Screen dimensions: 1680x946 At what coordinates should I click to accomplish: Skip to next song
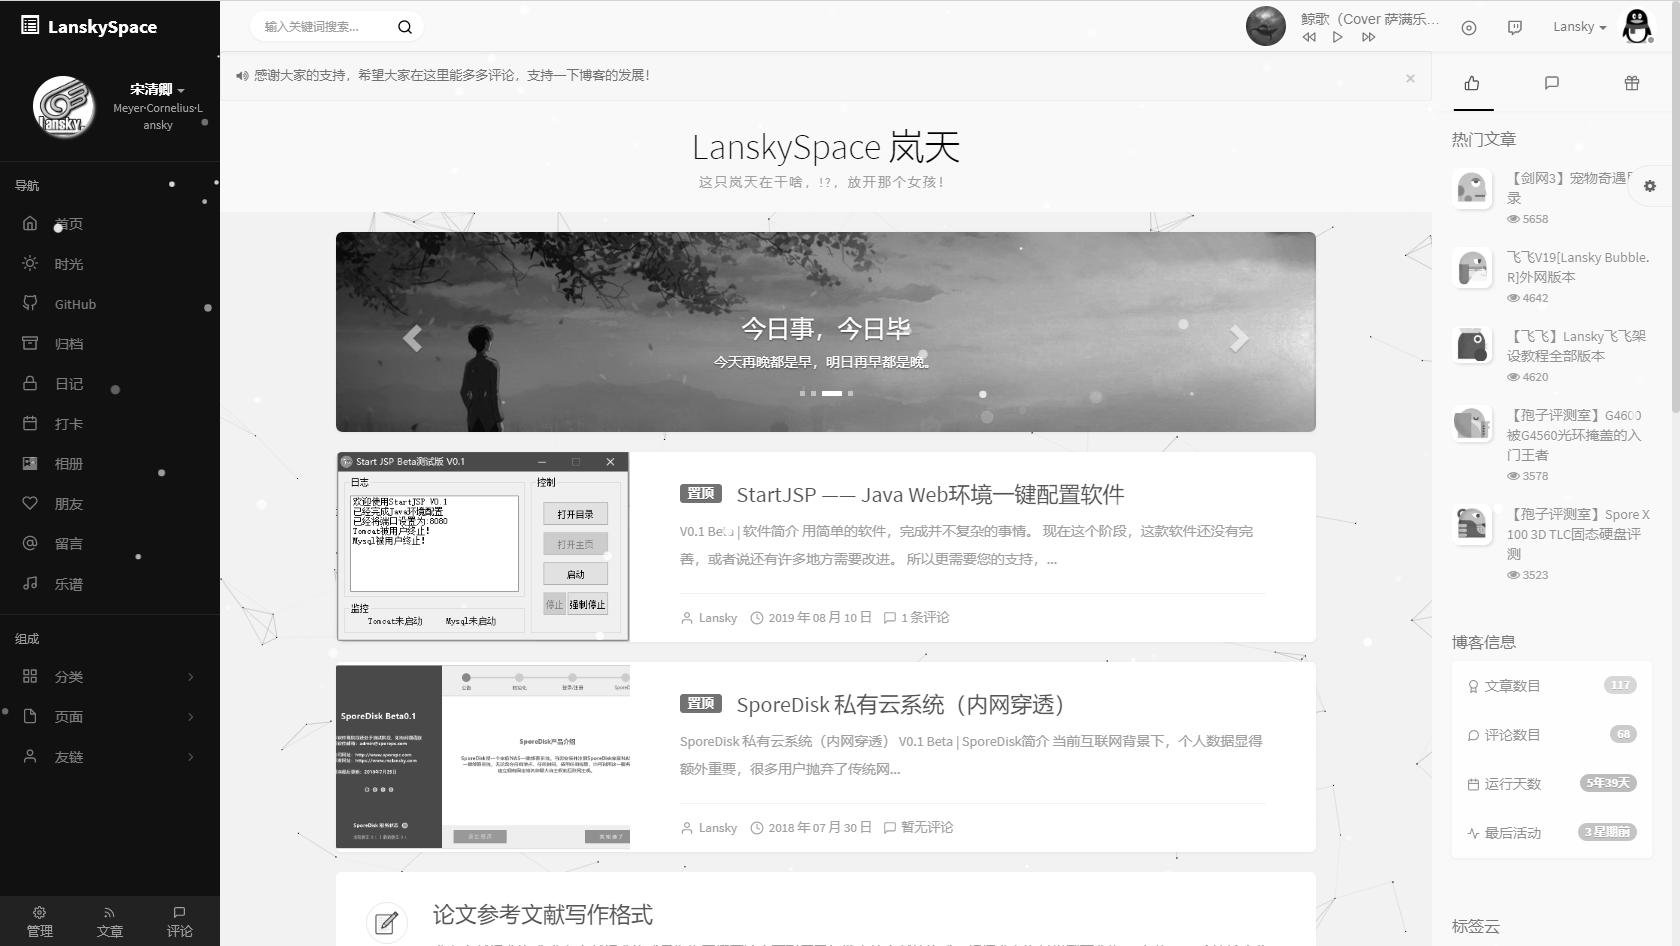click(x=1368, y=38)
